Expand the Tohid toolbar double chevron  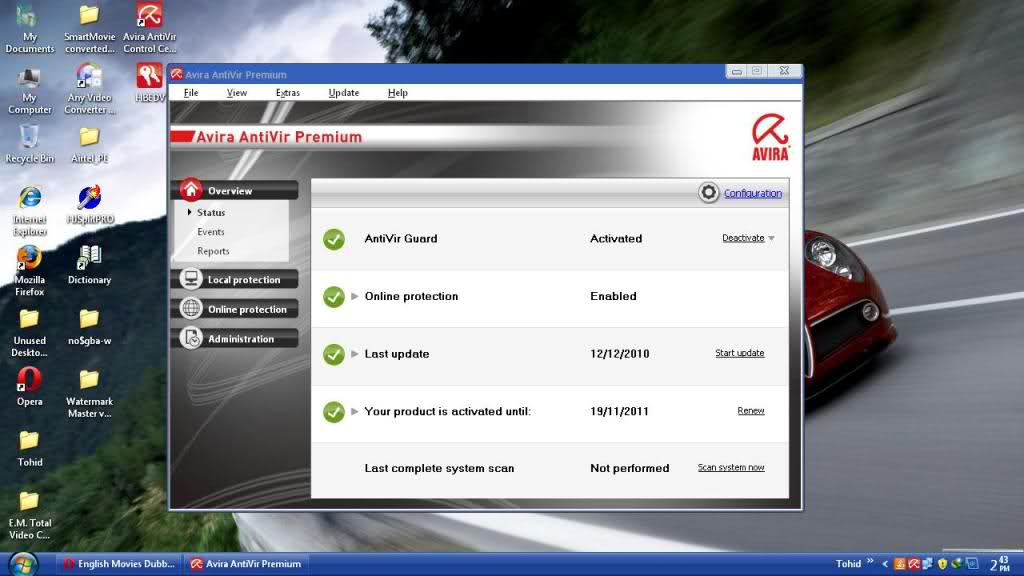[x=870, y=560]
